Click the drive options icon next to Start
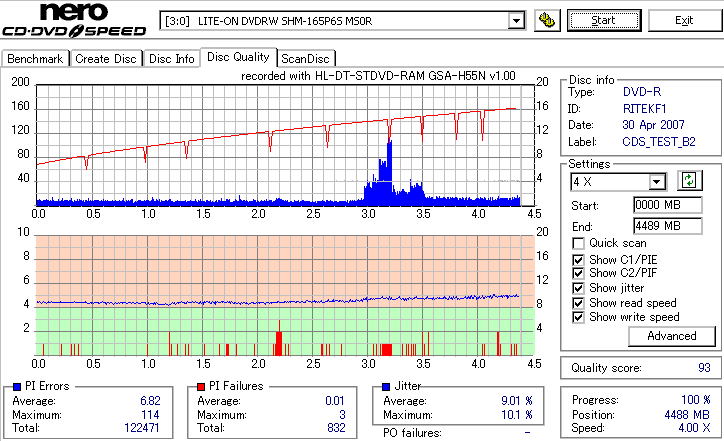Viewport: 724px width, 441px height. (x=547, y=20)
